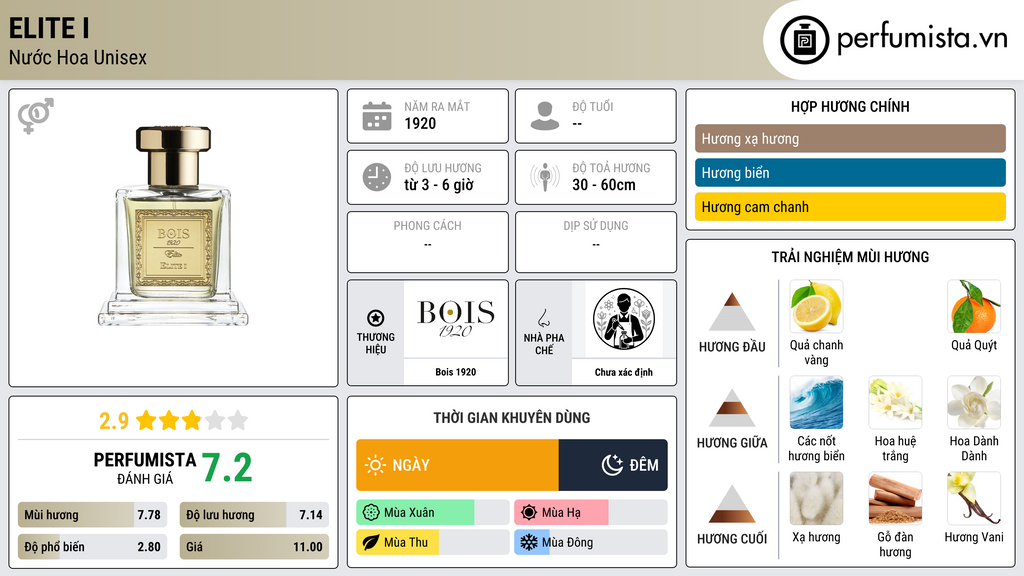Select the Độ phổ biến 2.80 score bar
The image size is (1024, 576).
point(93,547)
